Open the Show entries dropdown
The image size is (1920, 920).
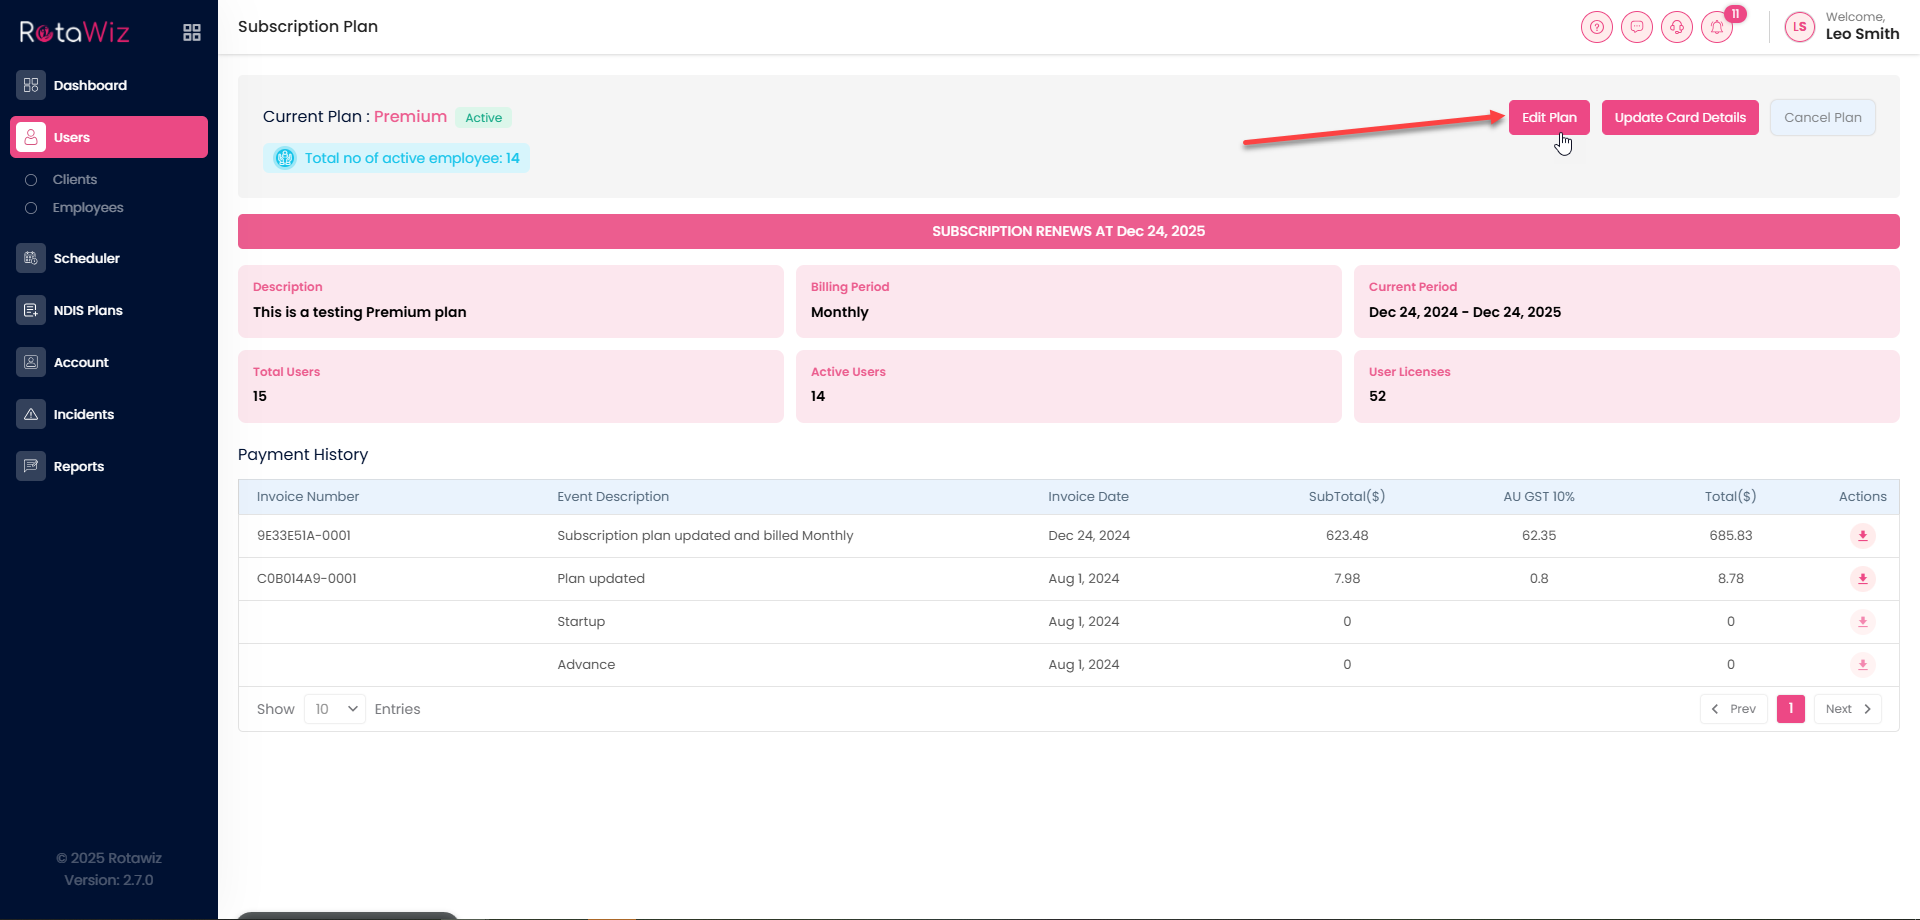tap(335, 709)
